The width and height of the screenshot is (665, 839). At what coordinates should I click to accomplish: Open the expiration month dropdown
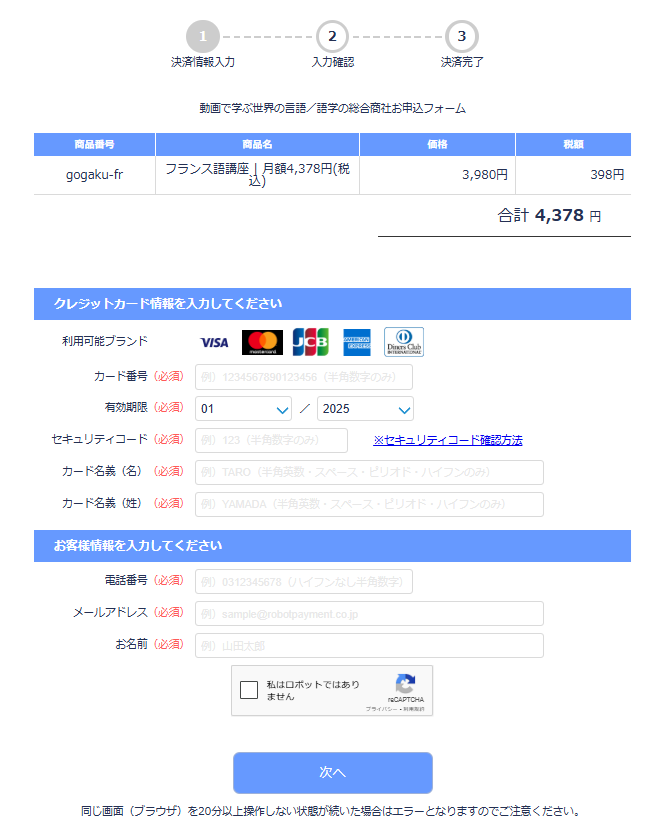click(244, 409)
